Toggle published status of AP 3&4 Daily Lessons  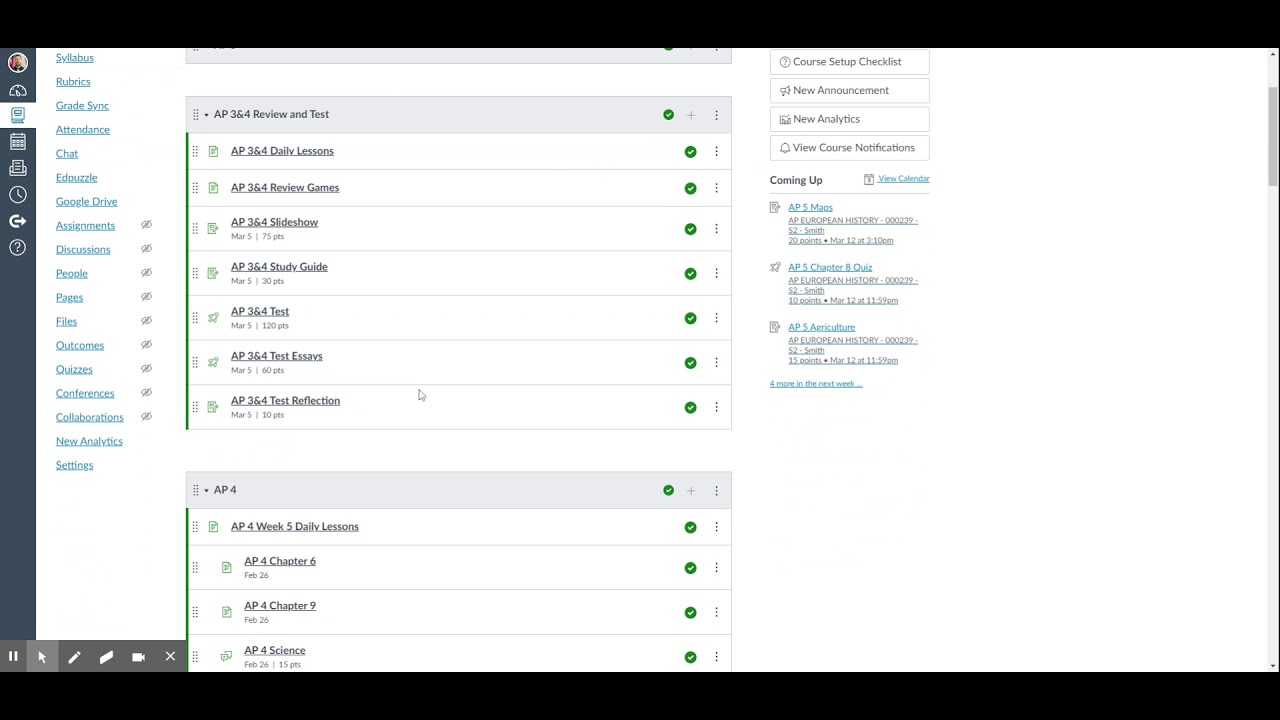coord(690,152)
